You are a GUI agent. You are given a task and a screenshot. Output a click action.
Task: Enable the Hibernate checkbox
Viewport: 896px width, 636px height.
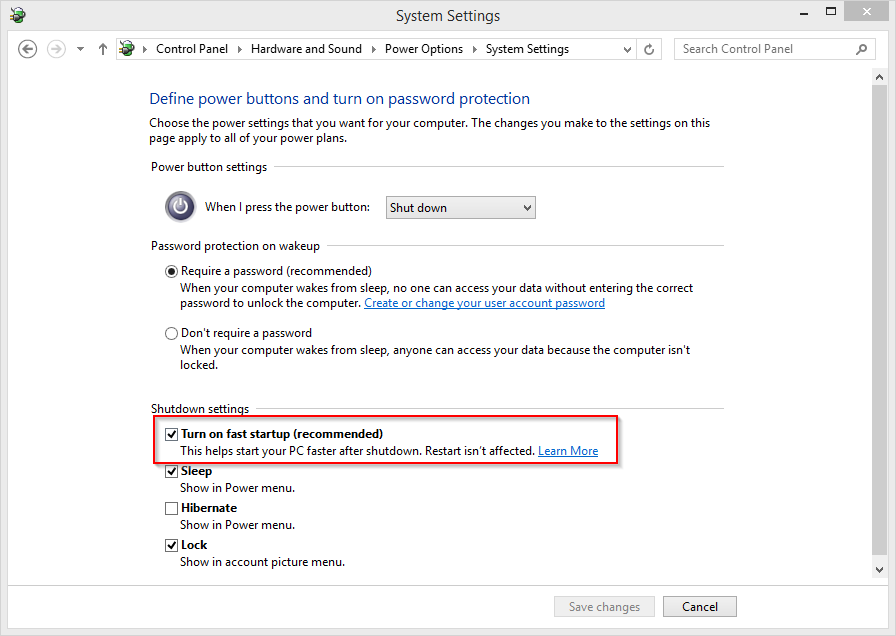pos(171,508)
